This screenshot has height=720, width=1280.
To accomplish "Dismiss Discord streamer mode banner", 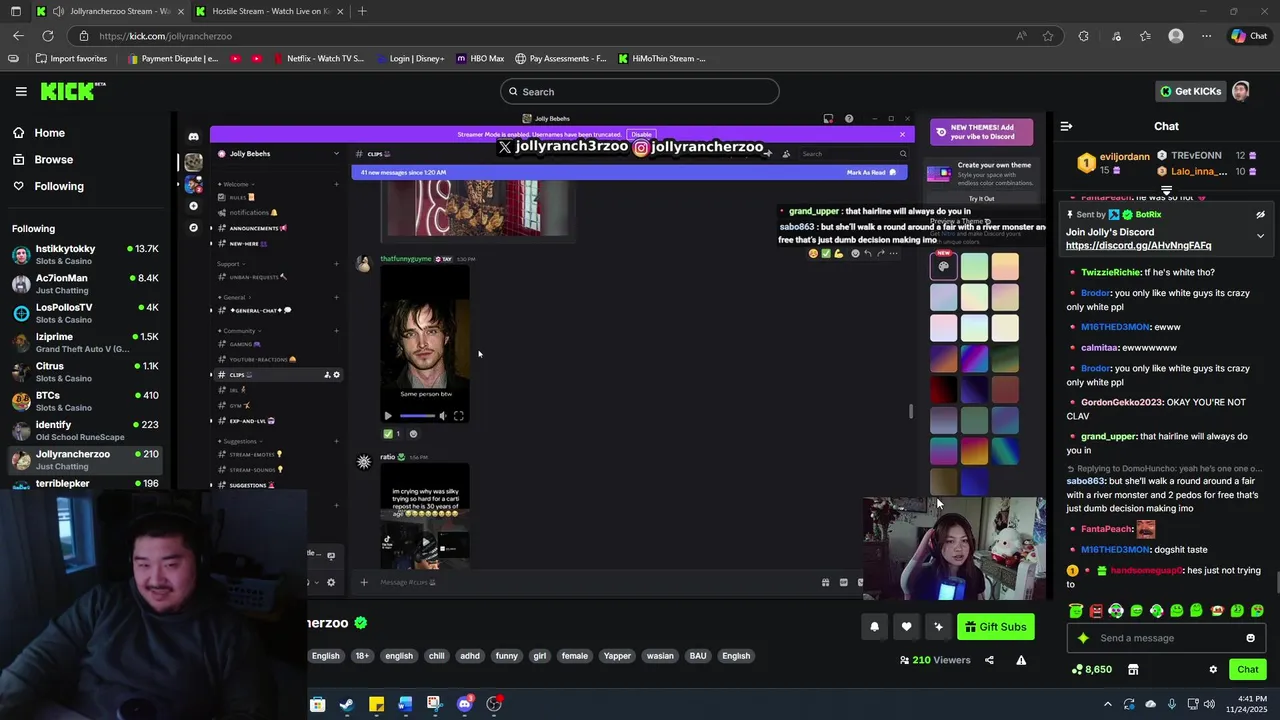I will [x=902, y=134].
